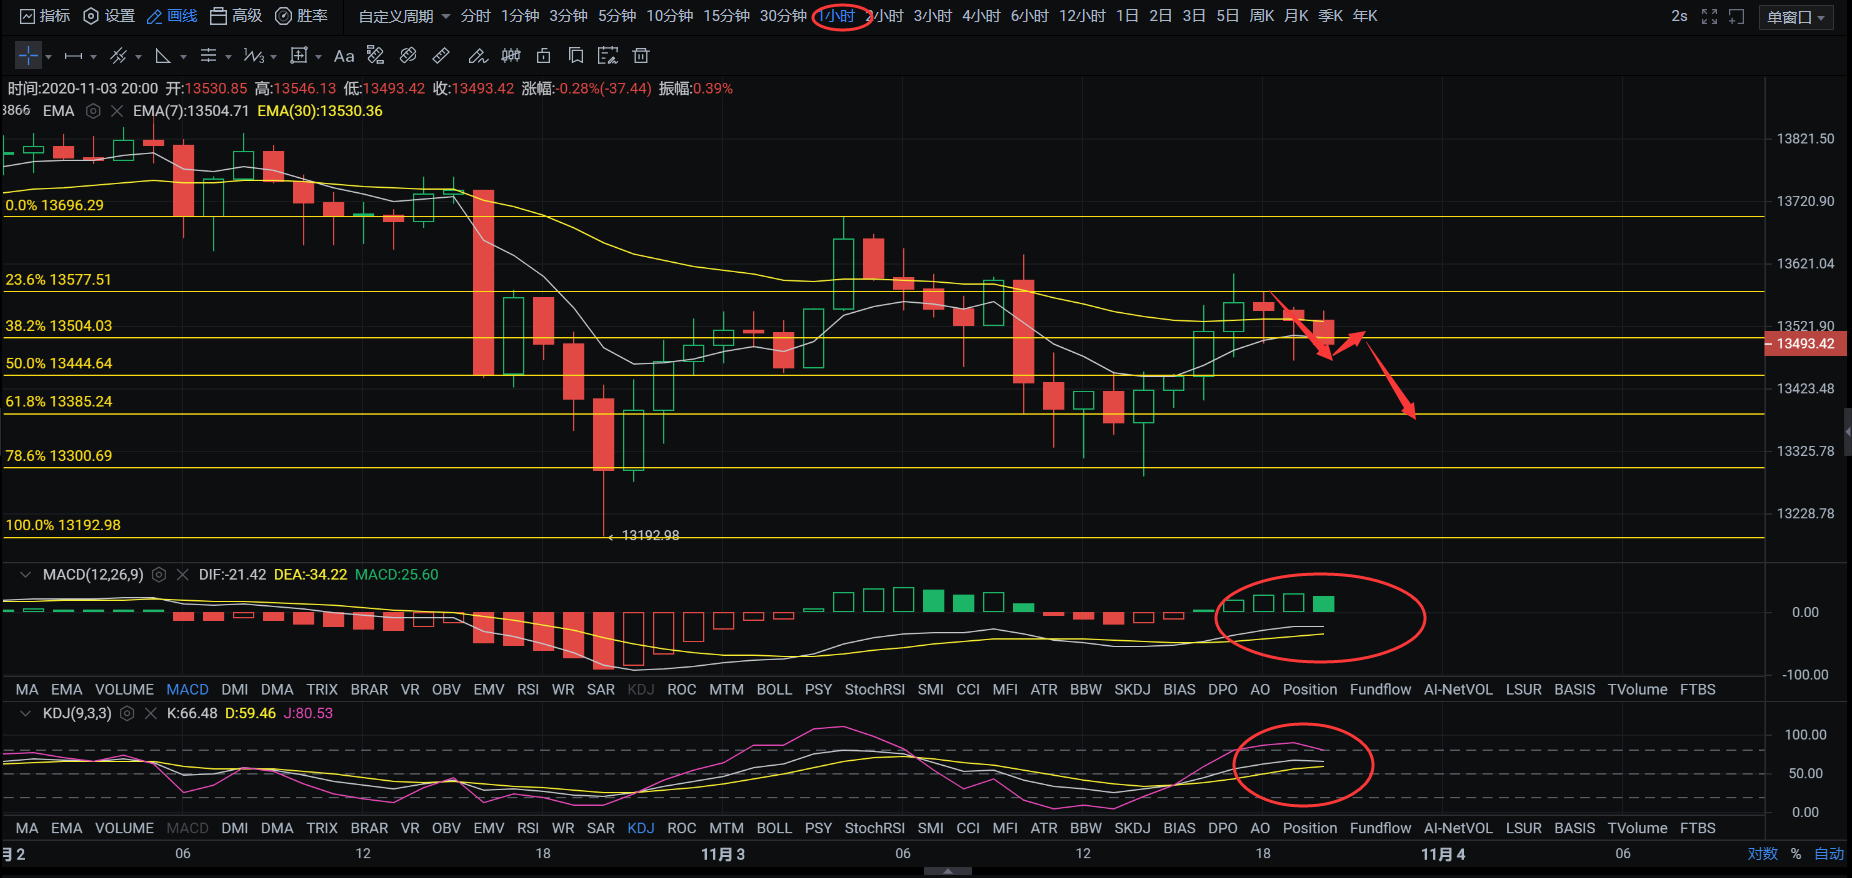Viewport: 1852px width, 878px height.
Task: Toggle 对数 logarithmic scale
Action: [1762, 854]
